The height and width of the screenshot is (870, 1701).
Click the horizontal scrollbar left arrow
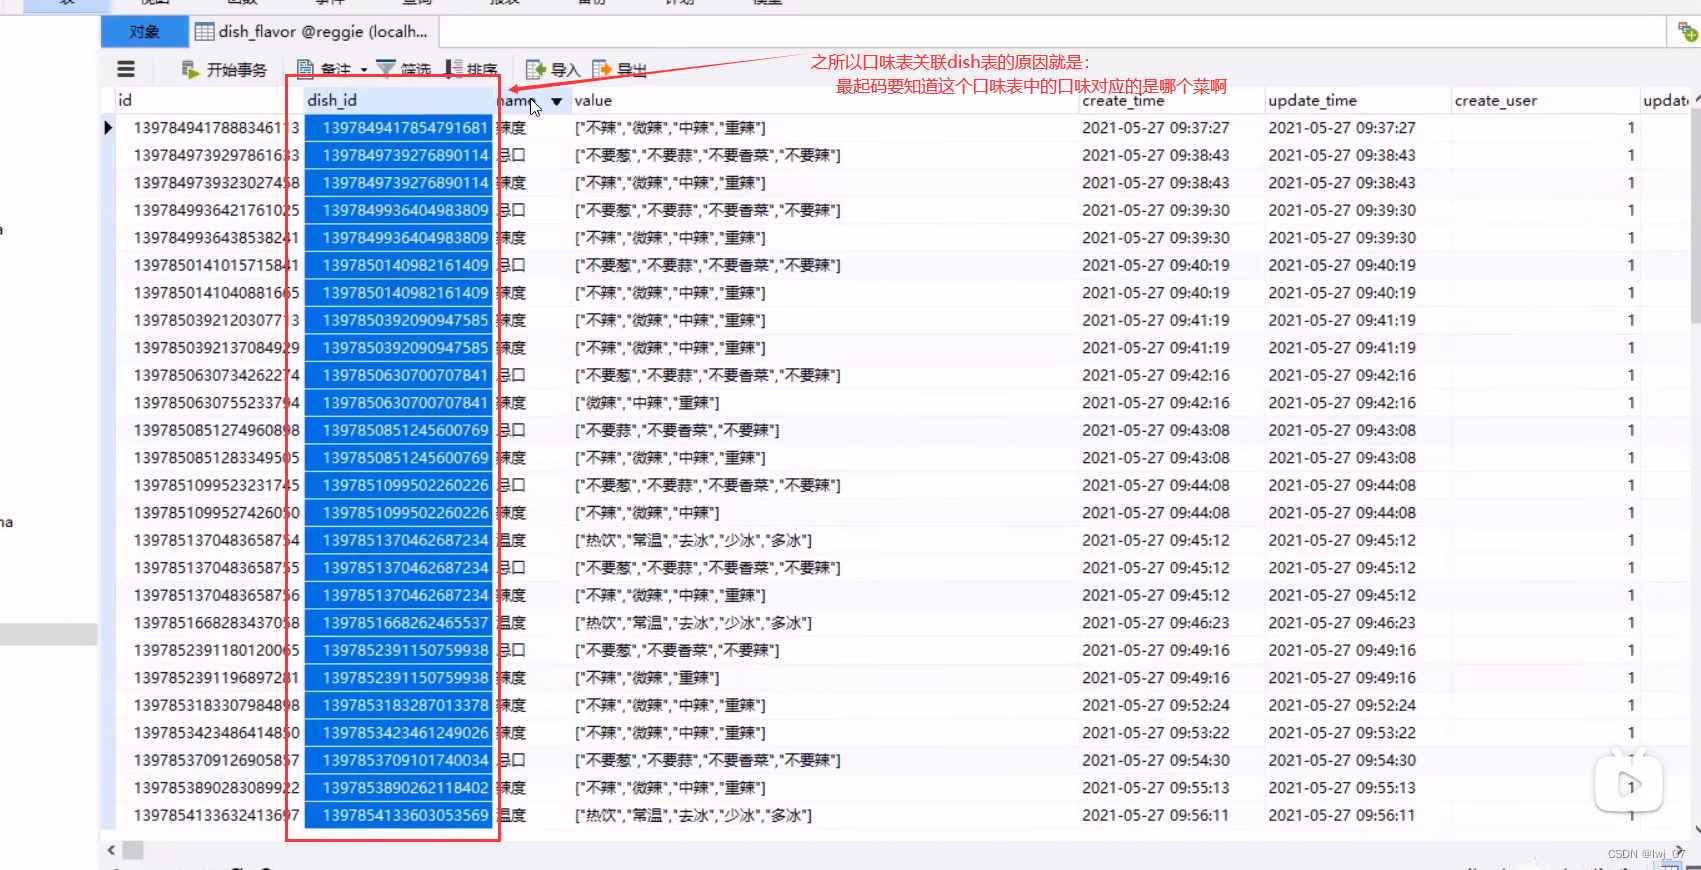click(110, 850)
